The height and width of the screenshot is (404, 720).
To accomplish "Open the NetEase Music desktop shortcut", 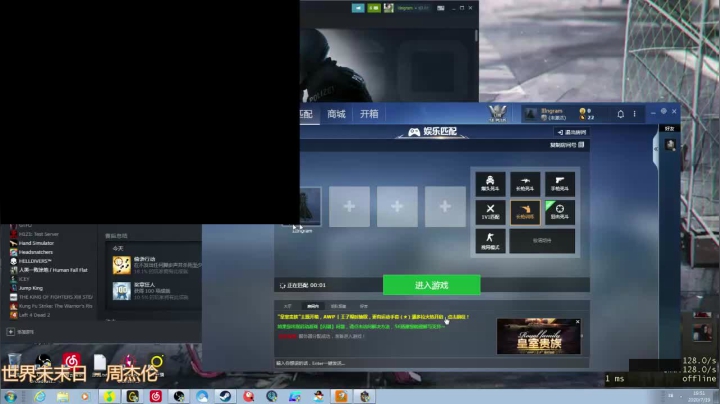I will coord(72,362).
